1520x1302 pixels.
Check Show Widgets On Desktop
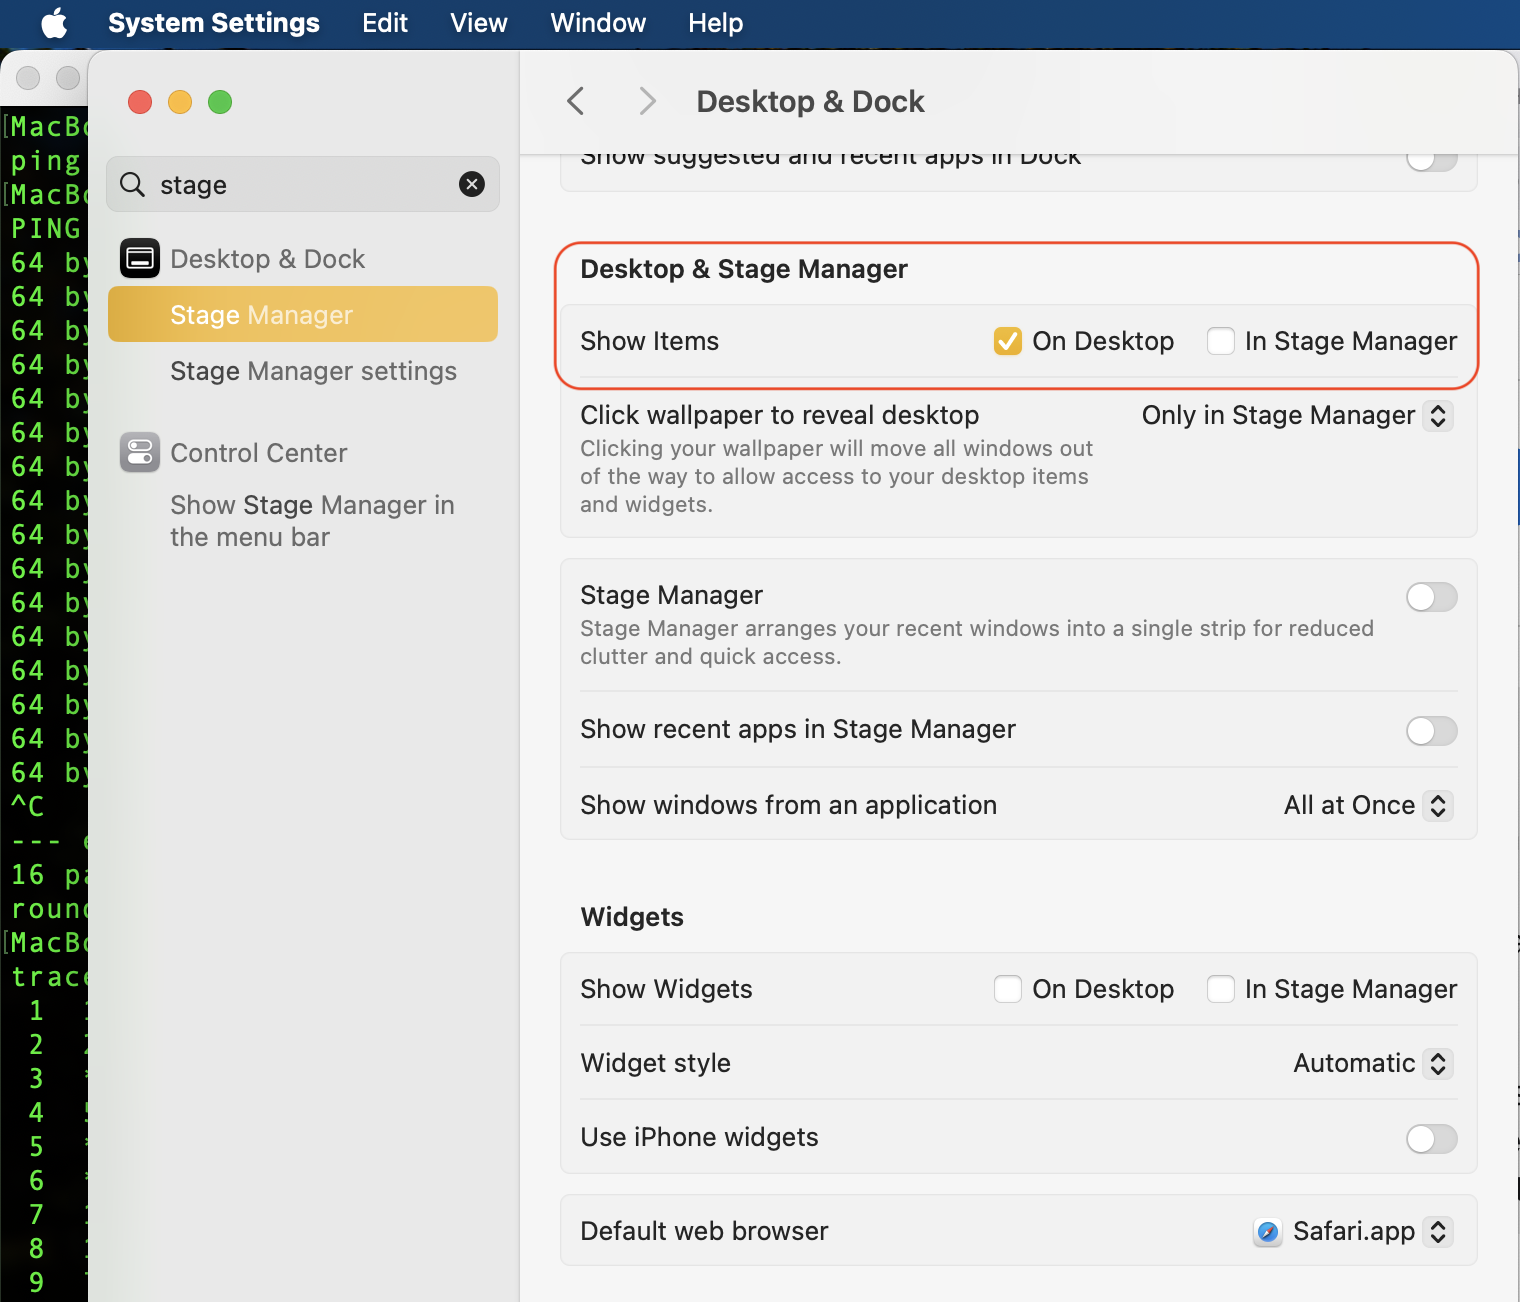[x=1008, y=989]
